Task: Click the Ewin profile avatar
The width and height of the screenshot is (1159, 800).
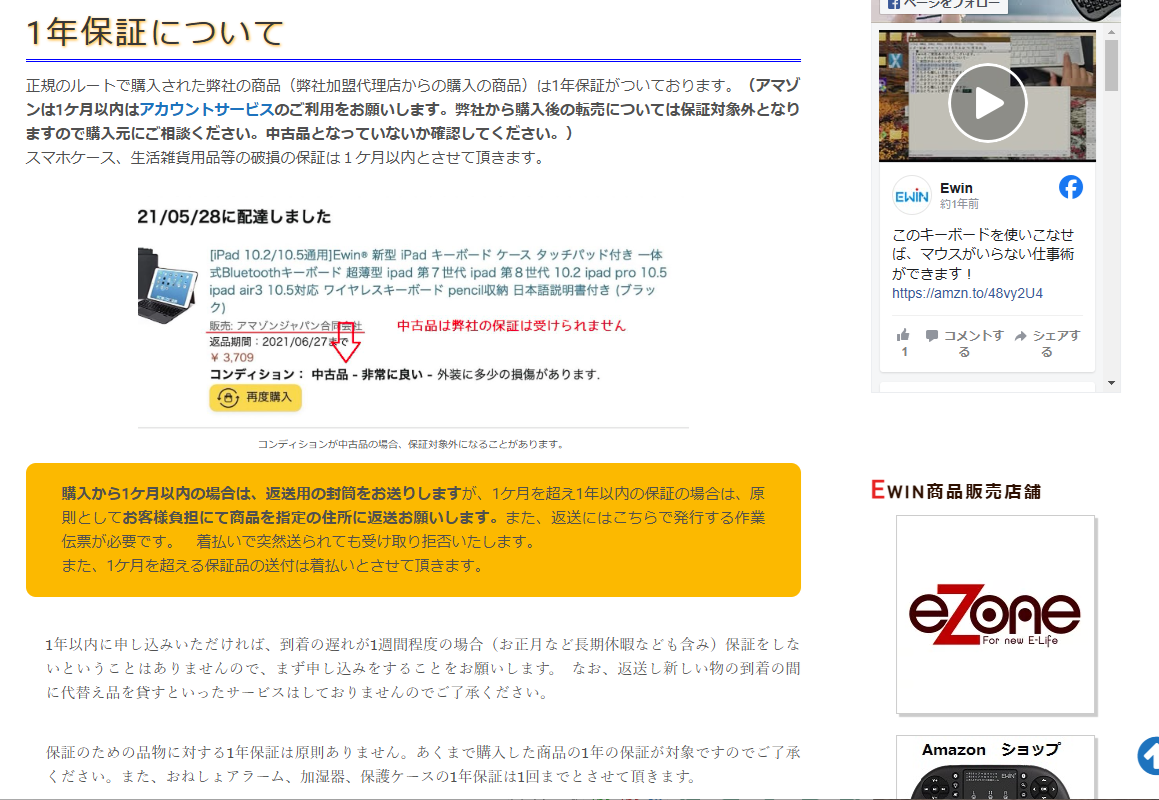Action: coord(911,195)
